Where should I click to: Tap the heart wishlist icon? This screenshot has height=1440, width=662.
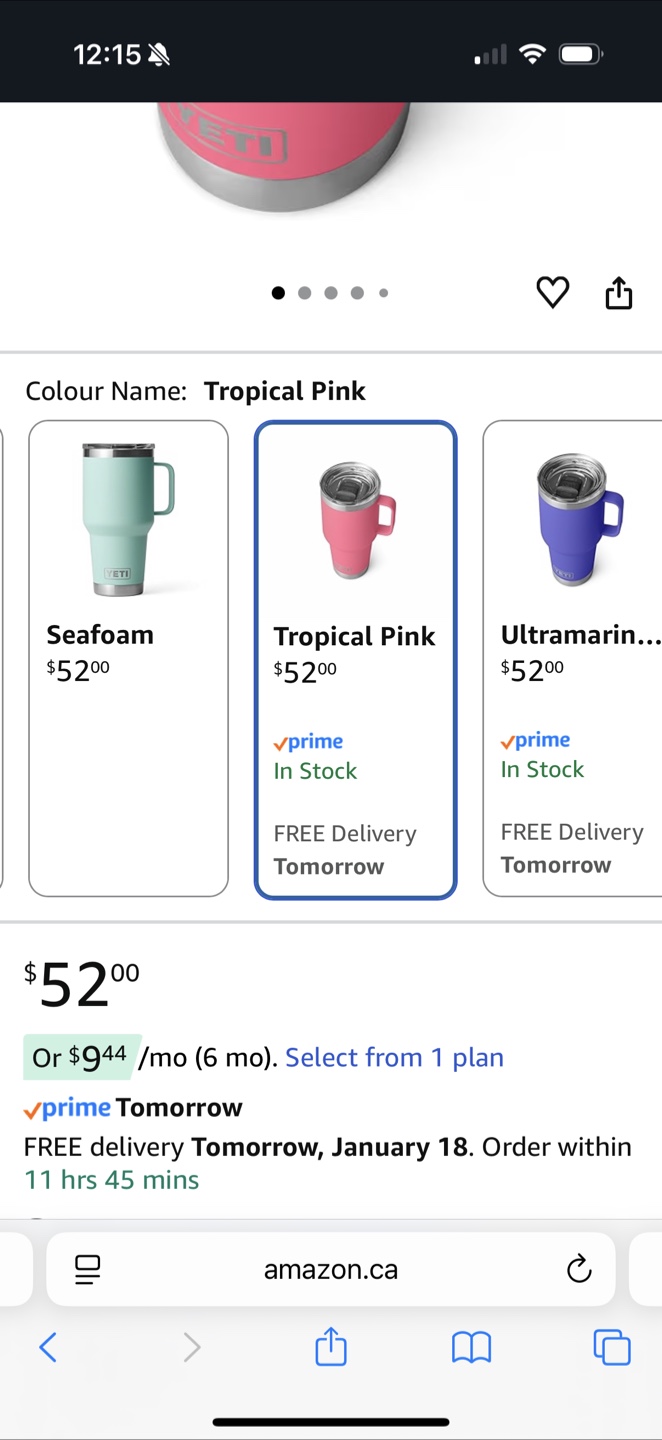coord(553,293)
